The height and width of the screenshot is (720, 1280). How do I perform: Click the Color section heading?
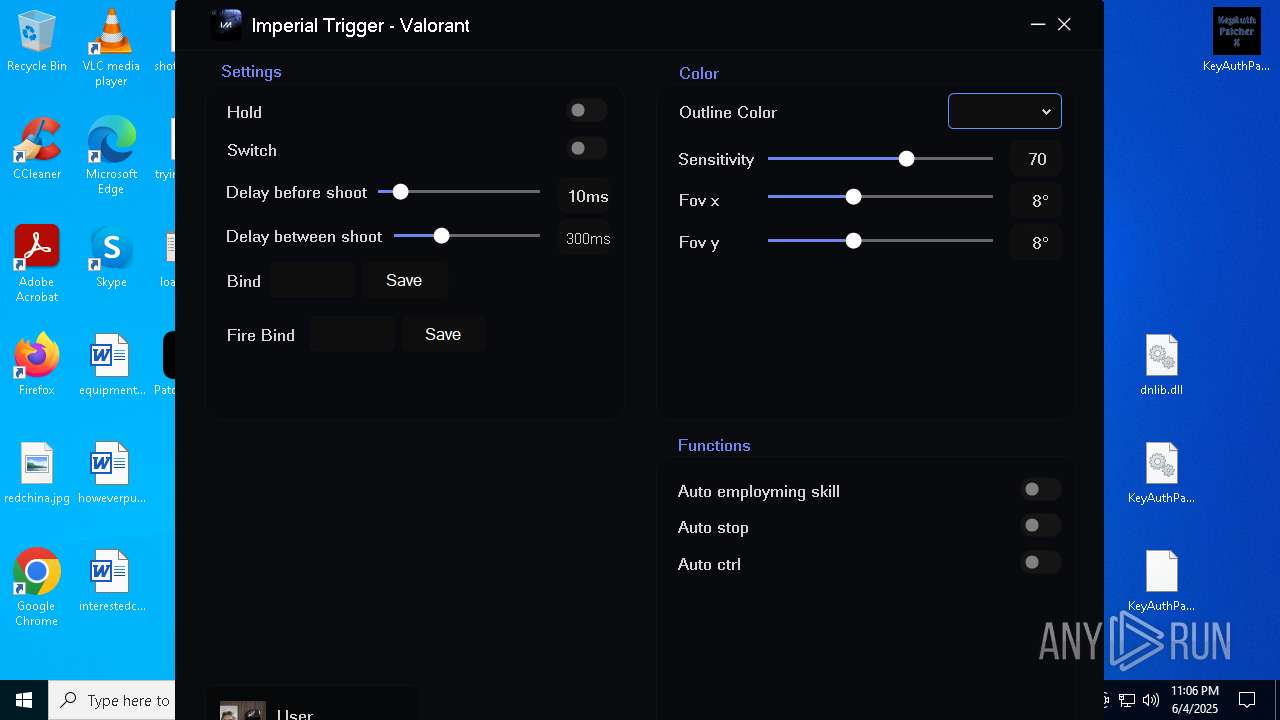699,73
